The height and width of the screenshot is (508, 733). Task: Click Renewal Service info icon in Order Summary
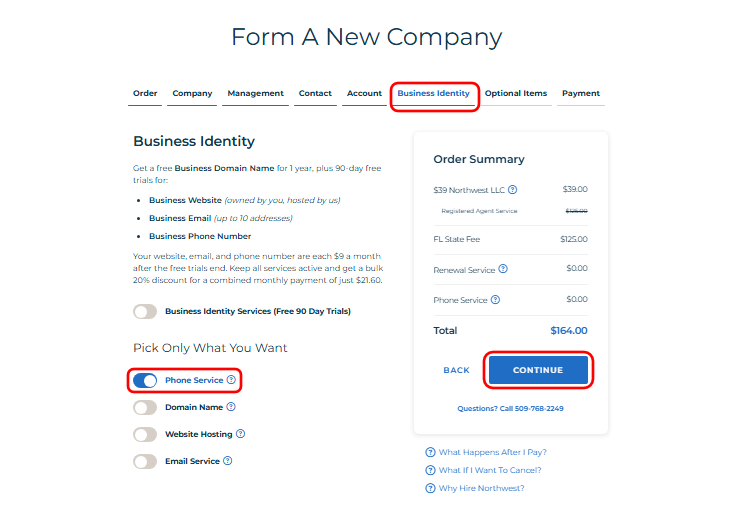click(x=503, y=269)
